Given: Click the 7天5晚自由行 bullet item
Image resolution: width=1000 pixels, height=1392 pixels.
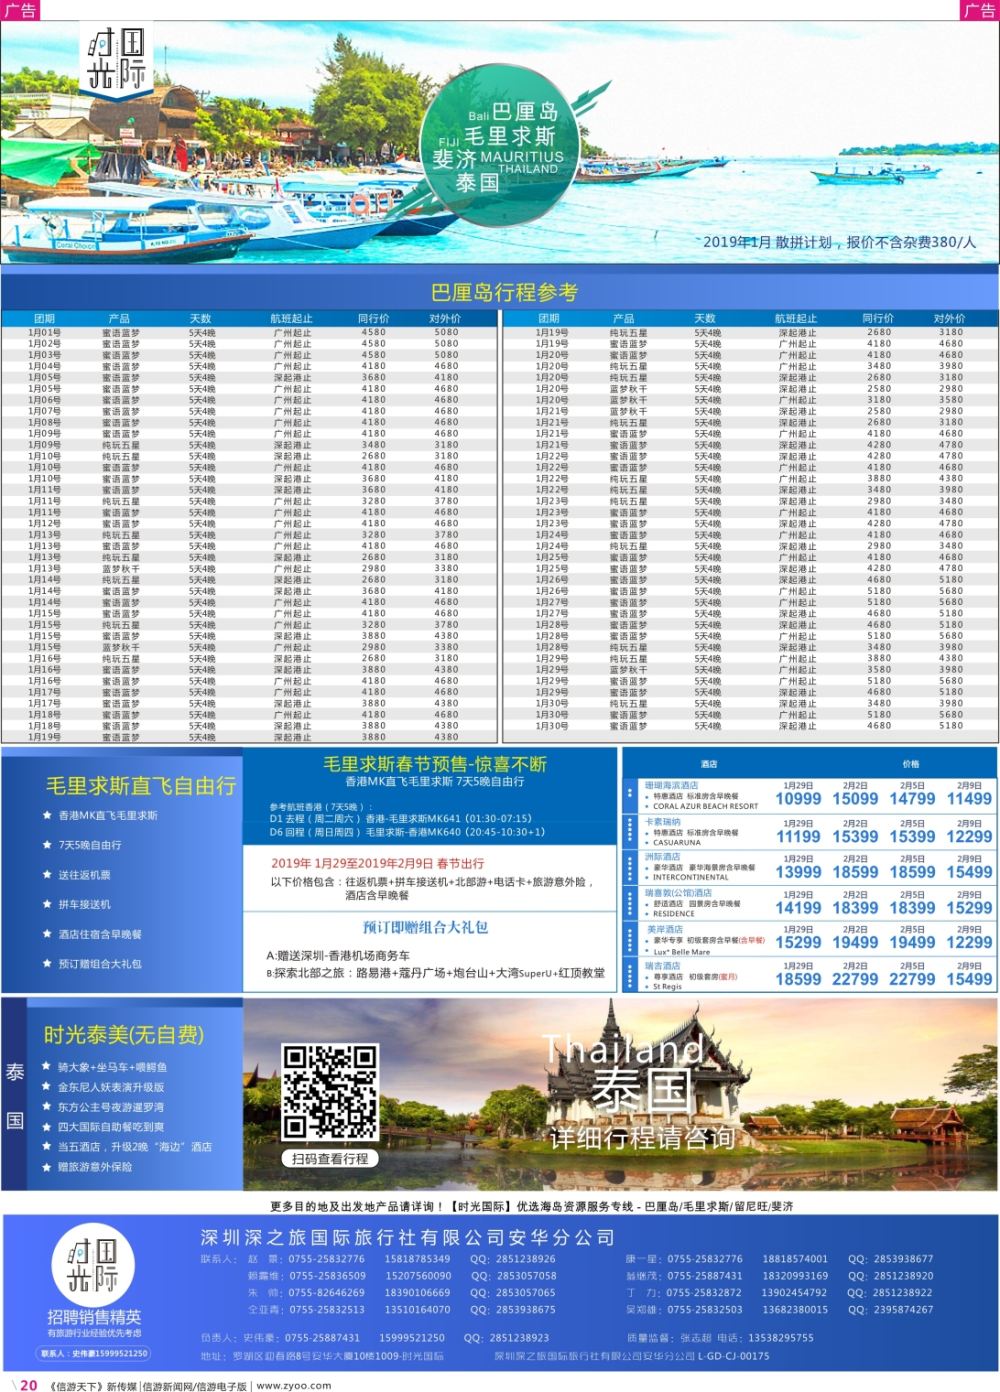Looking at the screenshot, I should pos(90,845).
